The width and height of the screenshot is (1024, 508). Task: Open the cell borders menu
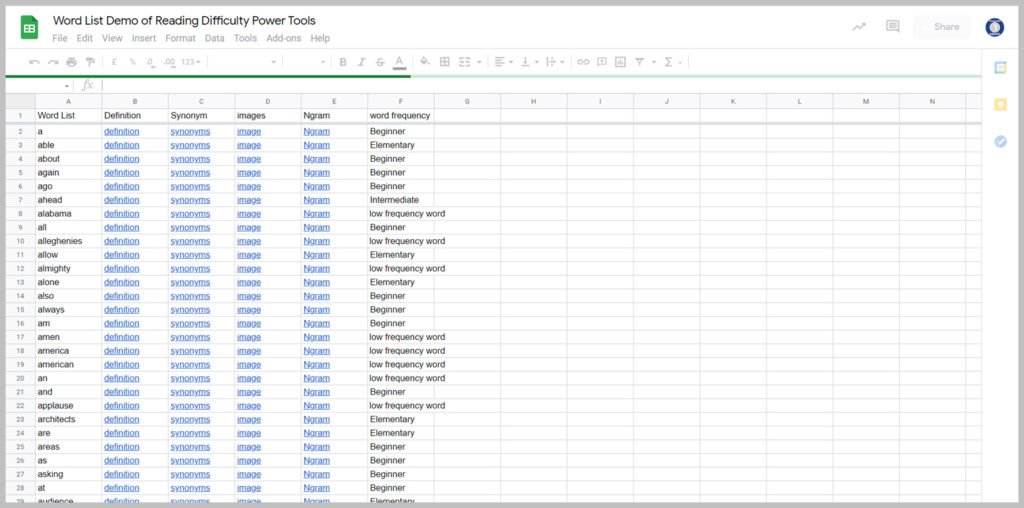[x=445, y=62]
